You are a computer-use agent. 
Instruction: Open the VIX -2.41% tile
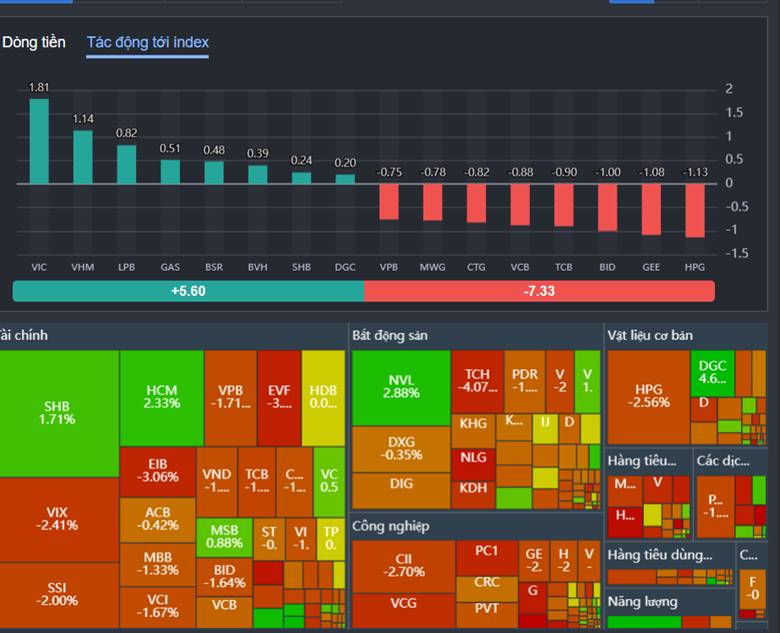point(59,520)
